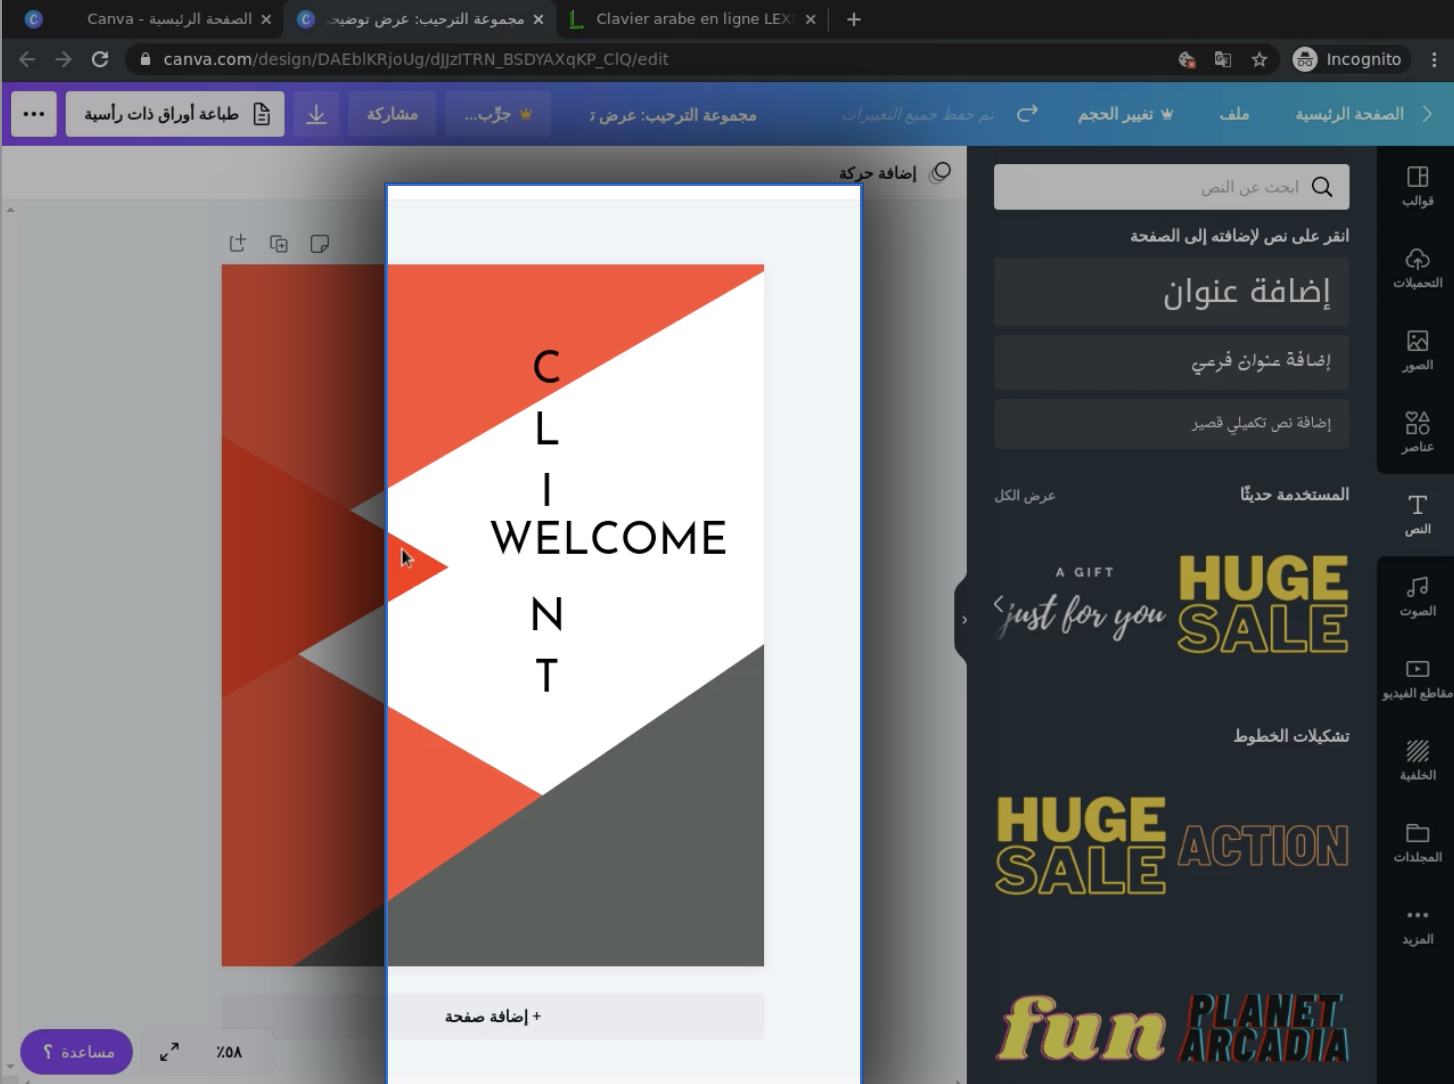The image size is (1454, 1084).
Task: Click the Incognito profile indicator
Action: pyautogui.click(x=1349, y=59)
